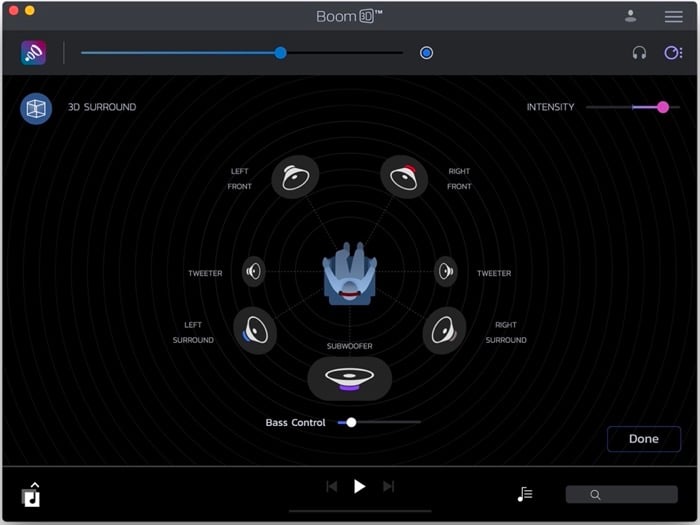This screenshot has width=700, height=525.
Task: Open the hamburger menu
Action: click(x=673, y=17)
